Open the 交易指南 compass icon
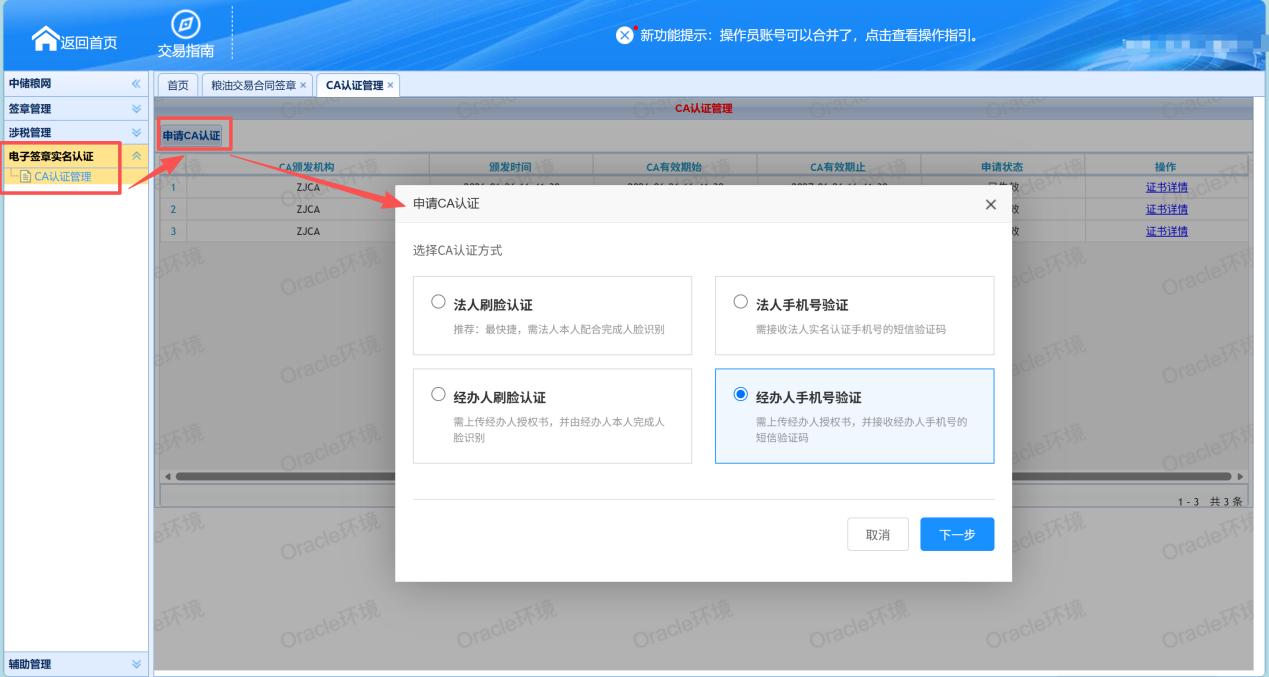 [x=185, y=24]
